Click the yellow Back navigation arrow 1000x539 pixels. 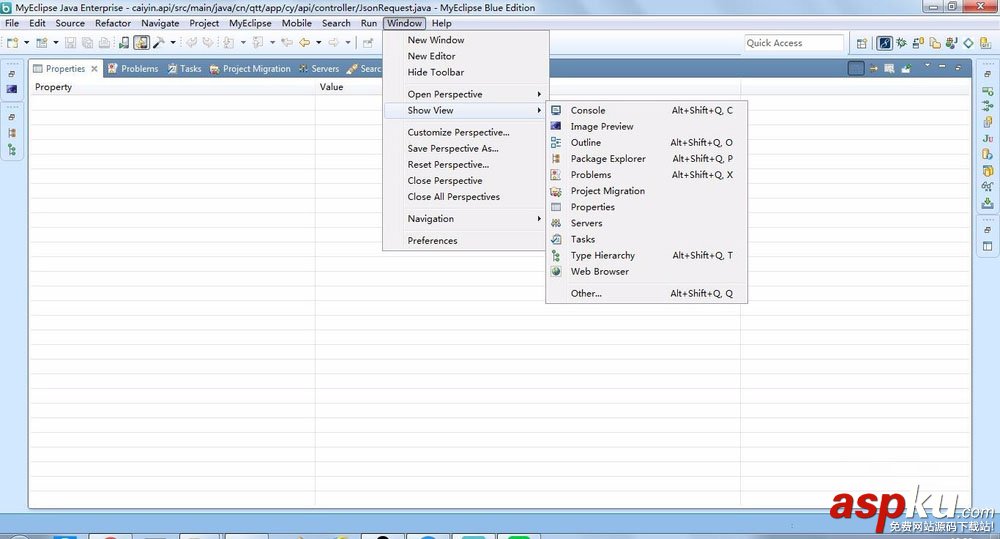(305, 43)
